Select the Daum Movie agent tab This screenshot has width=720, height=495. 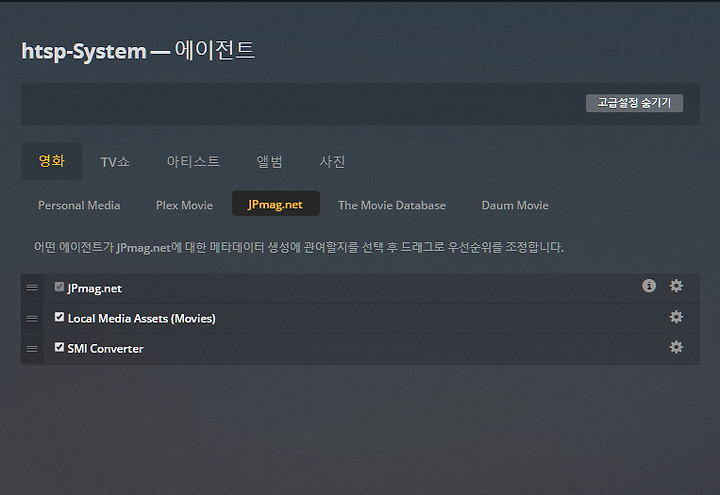515,205
